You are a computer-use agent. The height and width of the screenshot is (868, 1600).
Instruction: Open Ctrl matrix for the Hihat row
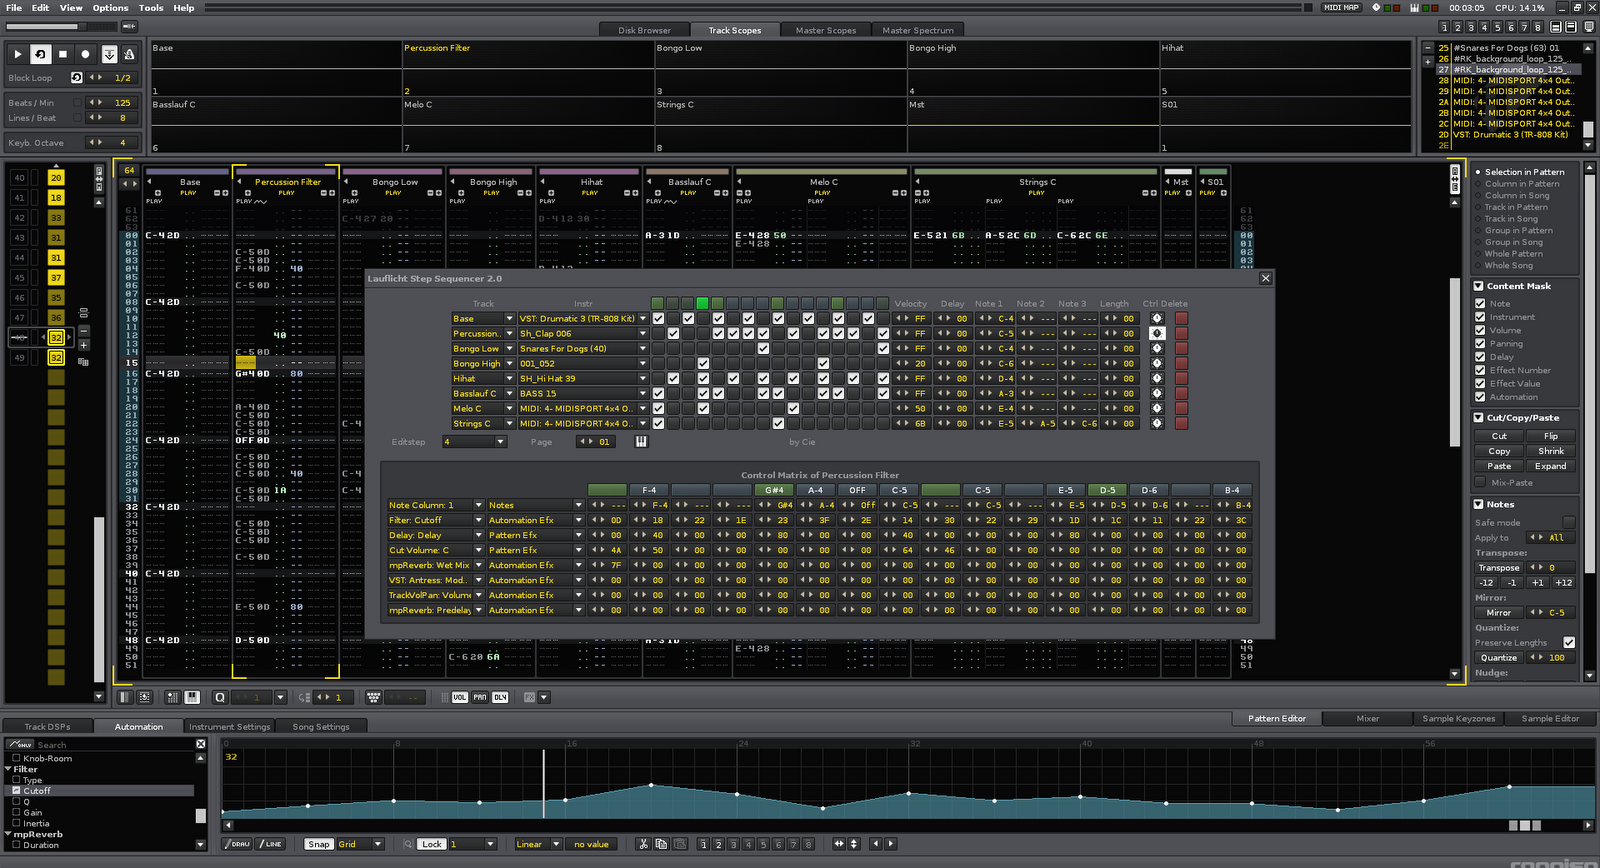tap(1157, 378)
